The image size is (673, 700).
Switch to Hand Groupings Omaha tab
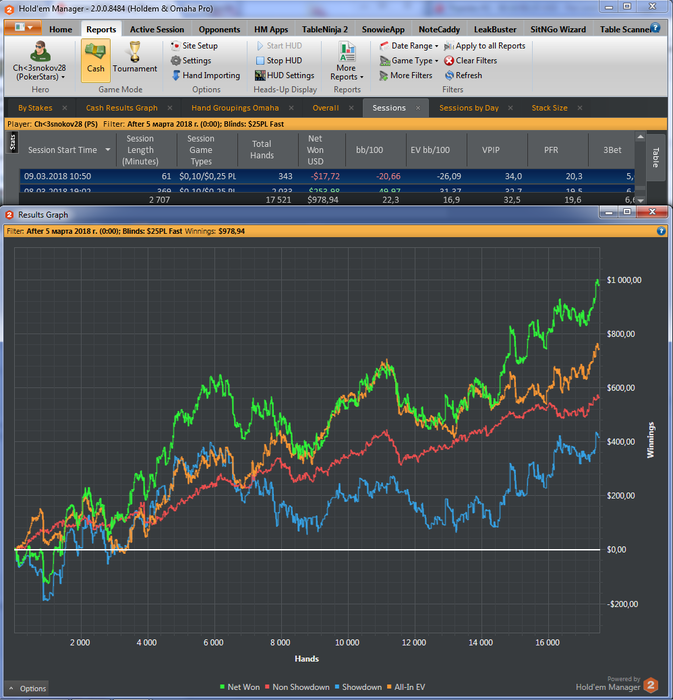pyautogui.click(x=235, y=108)
